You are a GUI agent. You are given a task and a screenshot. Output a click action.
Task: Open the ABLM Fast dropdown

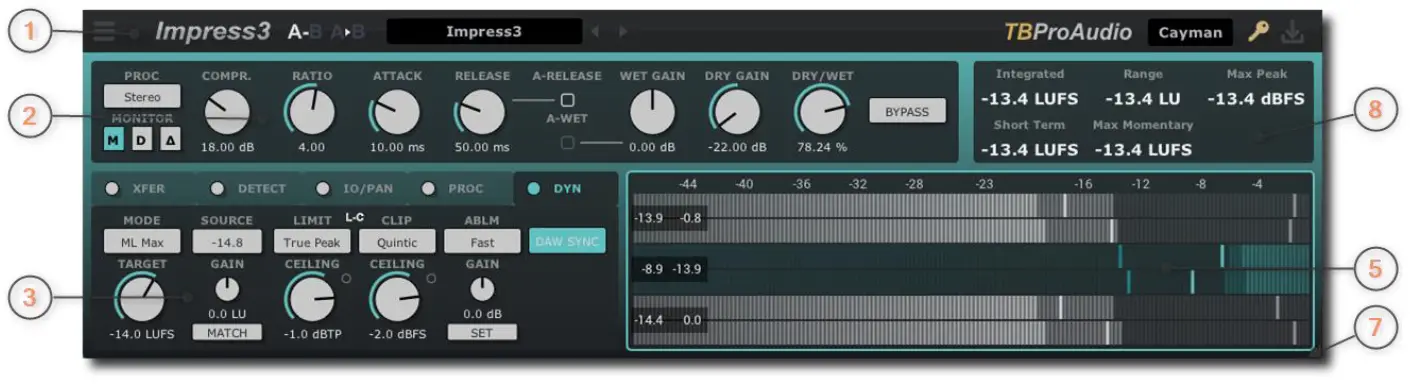tap(482, 241)
